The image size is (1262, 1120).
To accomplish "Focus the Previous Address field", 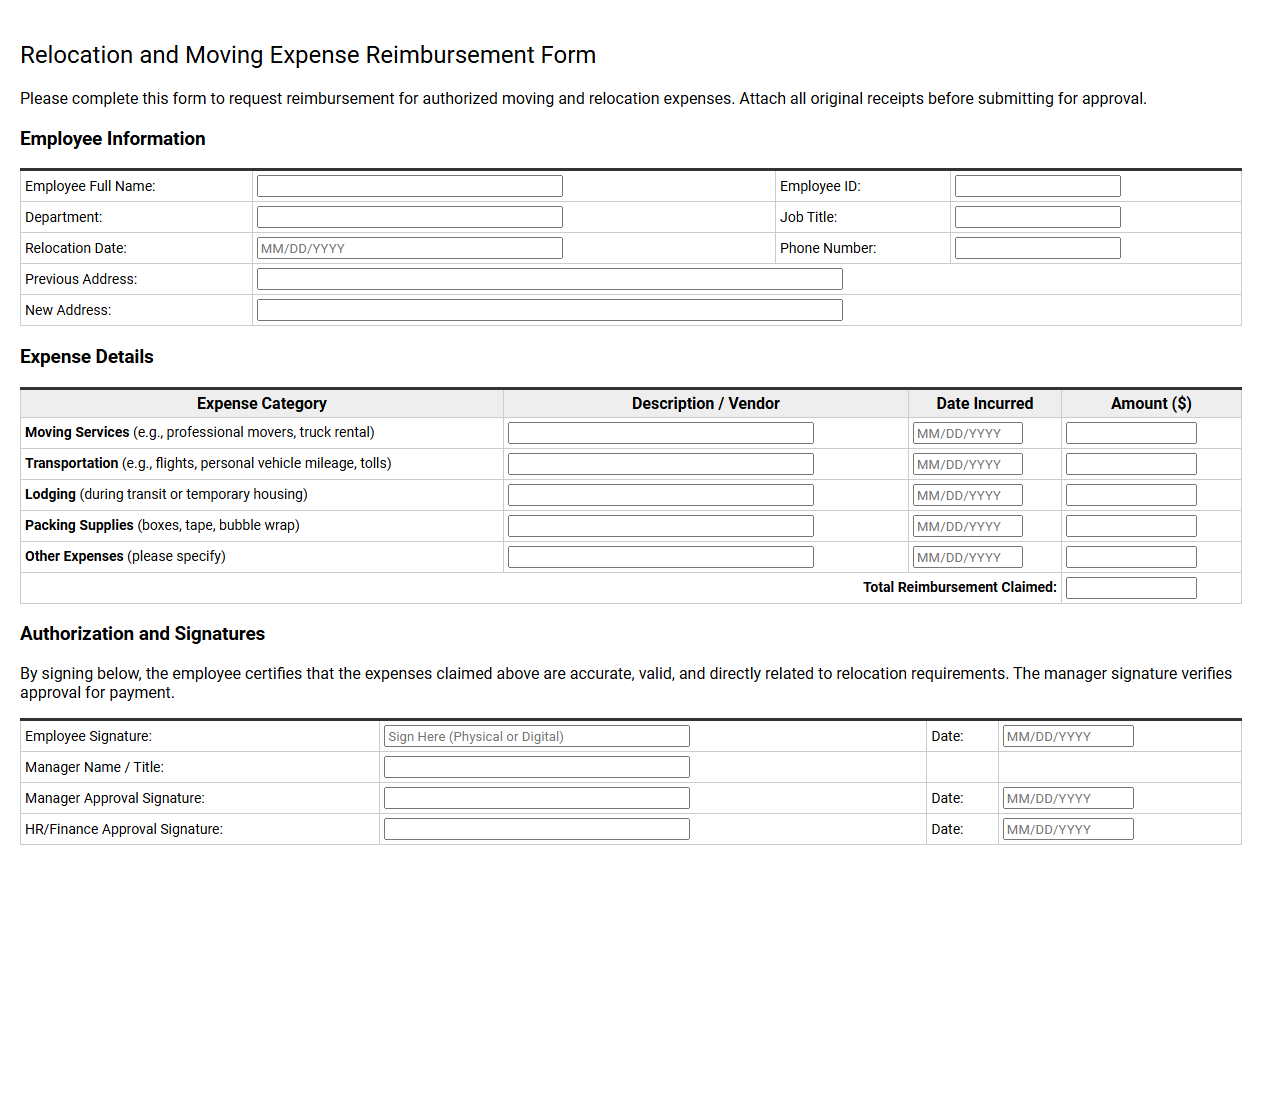I will point(550,279).
